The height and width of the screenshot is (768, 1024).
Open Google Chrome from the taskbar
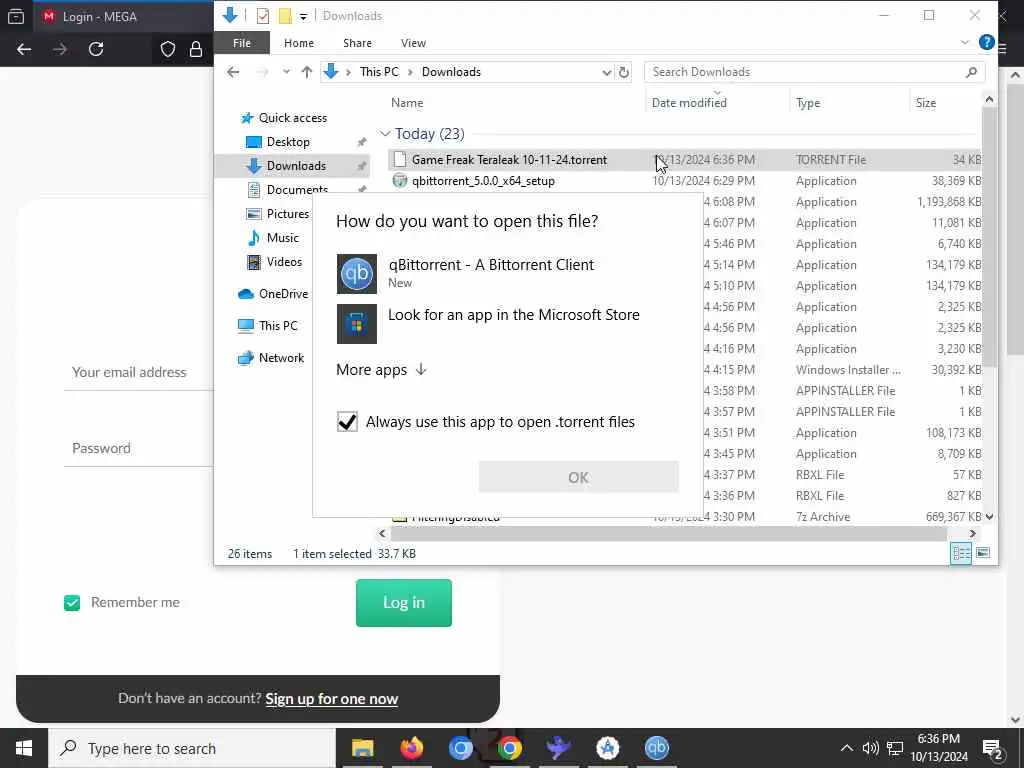(509, 748)
